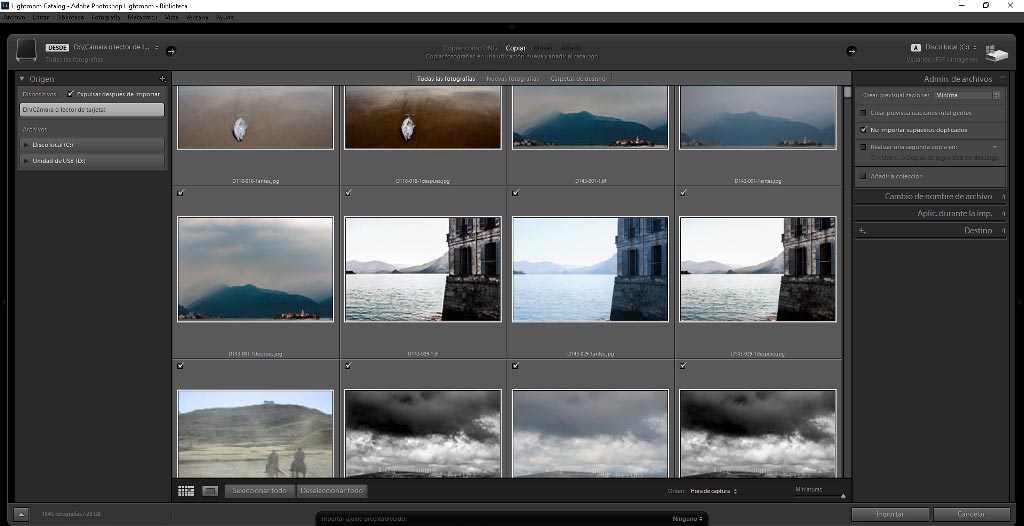Click the plus icon on Destino panel
Screen dimensions: 1024x526
pyautogui.click(x=862, y=231)
